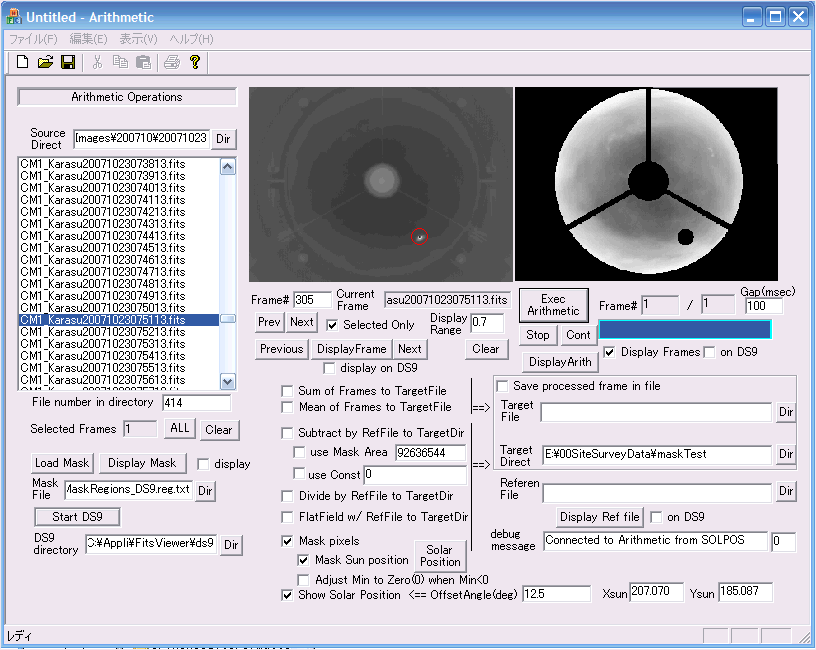Click the Start DS9 button
Viewport: 816px width, 650px height.
click(77, 517)
